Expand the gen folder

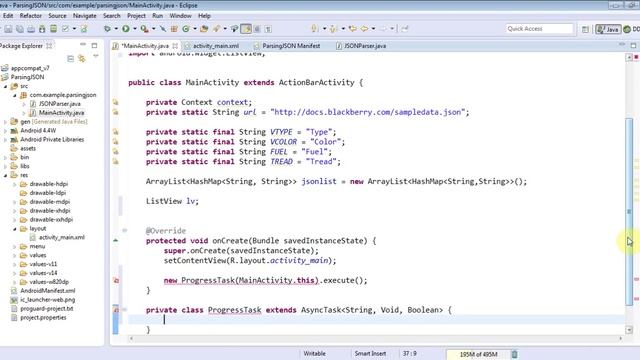(x=6, y=122)
